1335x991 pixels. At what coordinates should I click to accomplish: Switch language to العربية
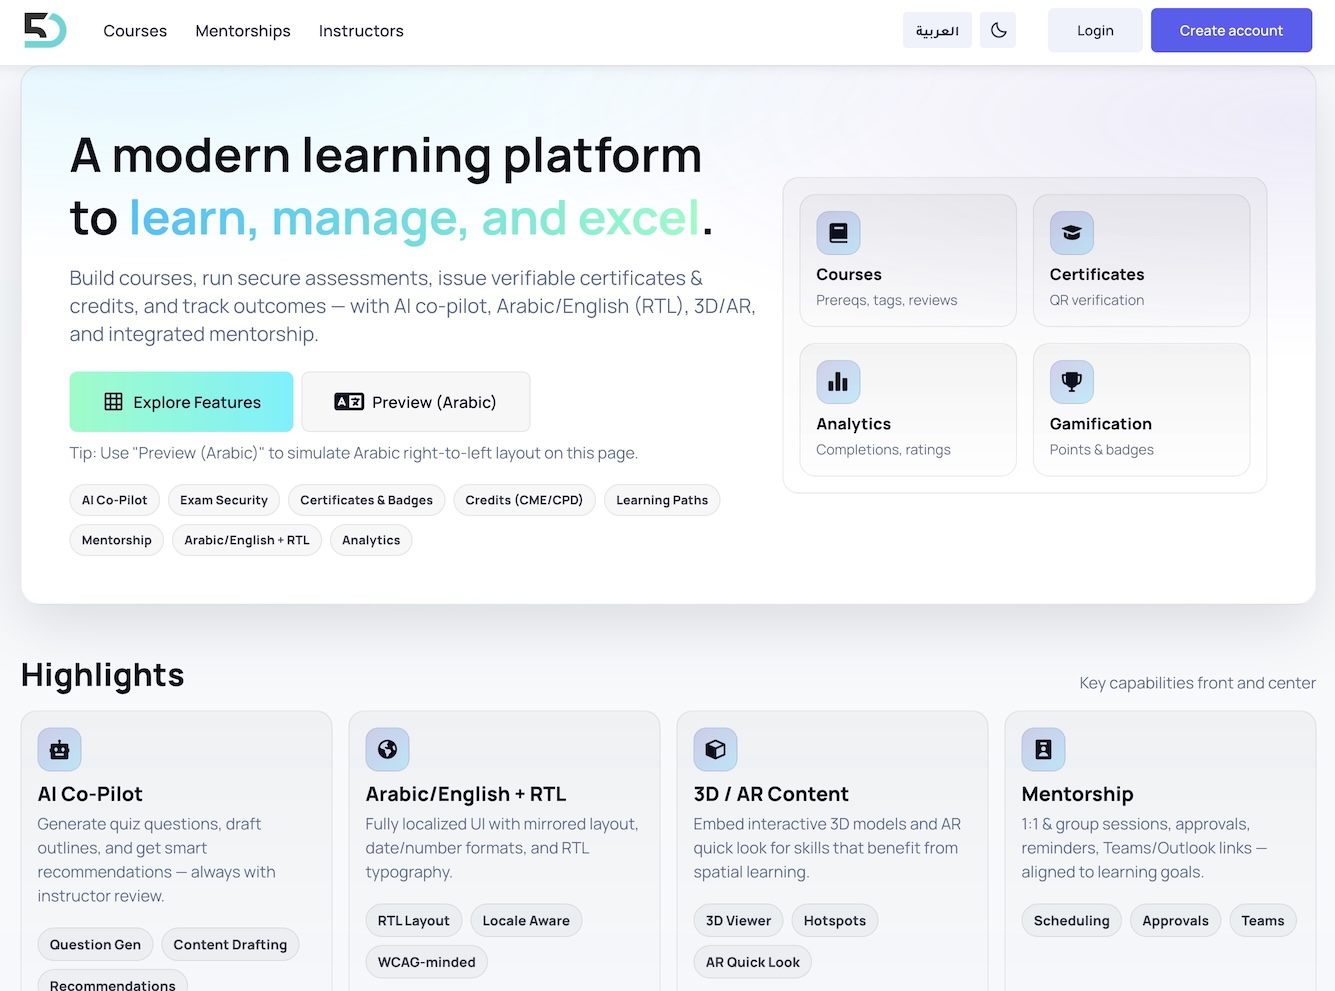(937, 30)
